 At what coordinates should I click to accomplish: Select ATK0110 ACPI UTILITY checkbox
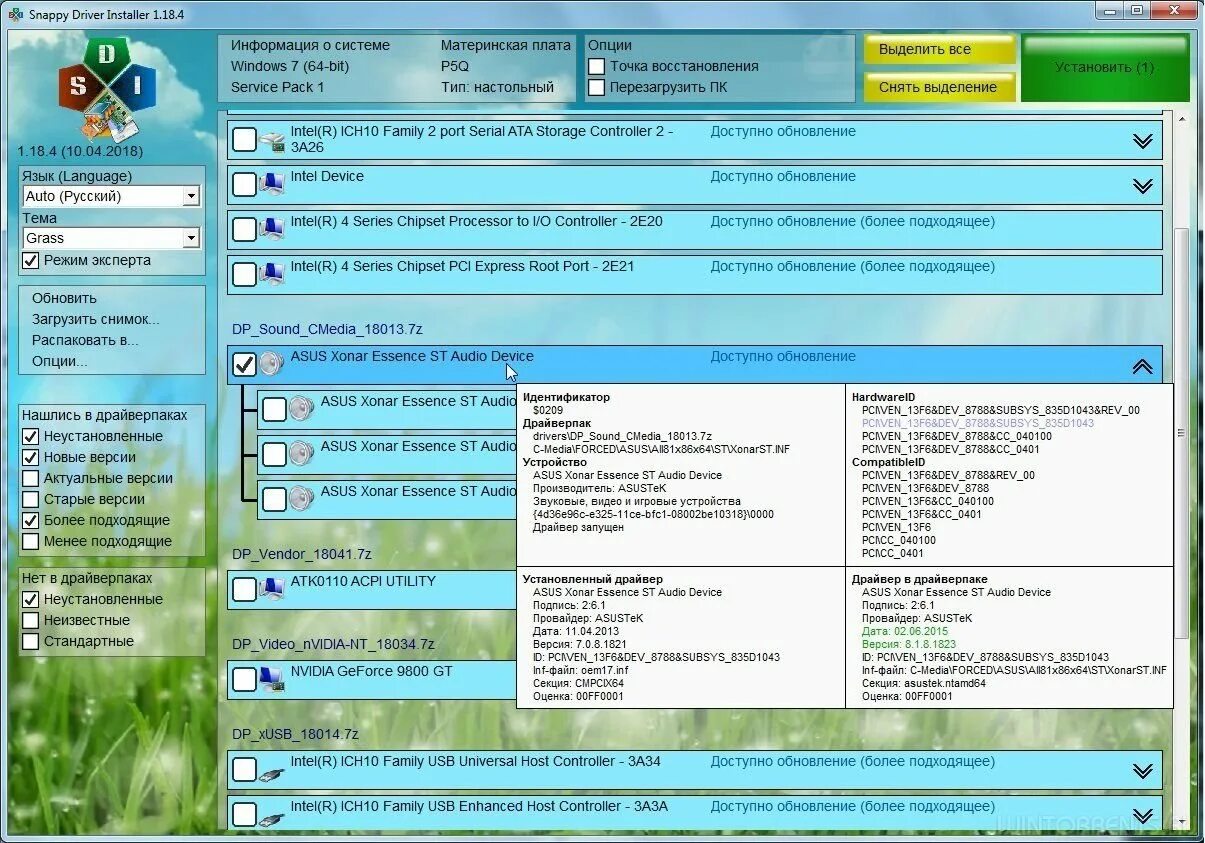coord(244,590)
